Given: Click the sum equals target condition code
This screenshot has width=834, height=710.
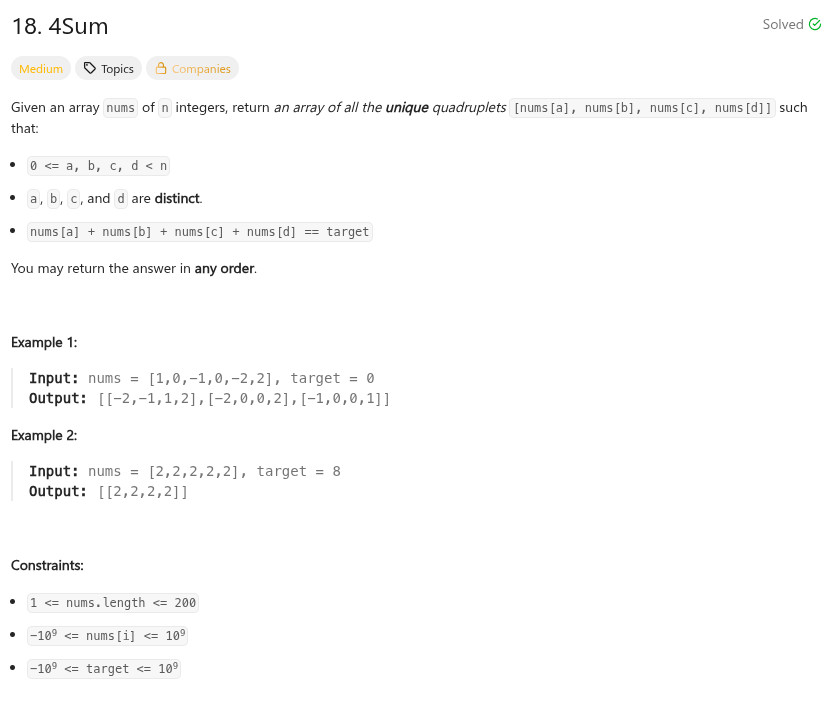Looking at the screenshot, I should point(199,232).
